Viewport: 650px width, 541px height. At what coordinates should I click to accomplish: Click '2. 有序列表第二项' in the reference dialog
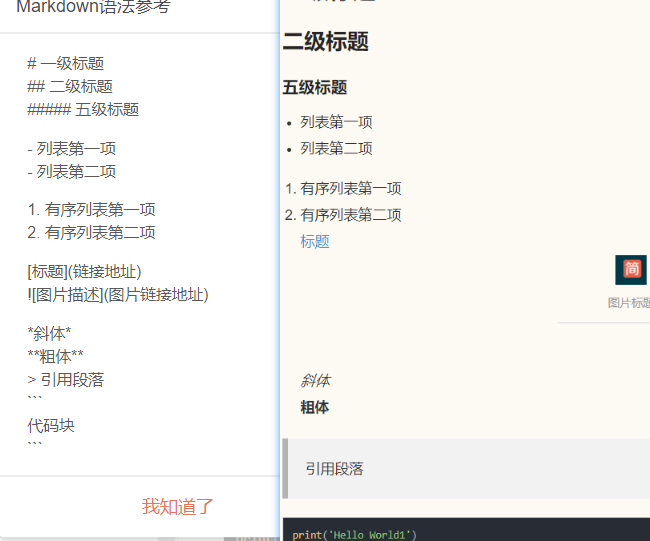click(x=91, y=233)
